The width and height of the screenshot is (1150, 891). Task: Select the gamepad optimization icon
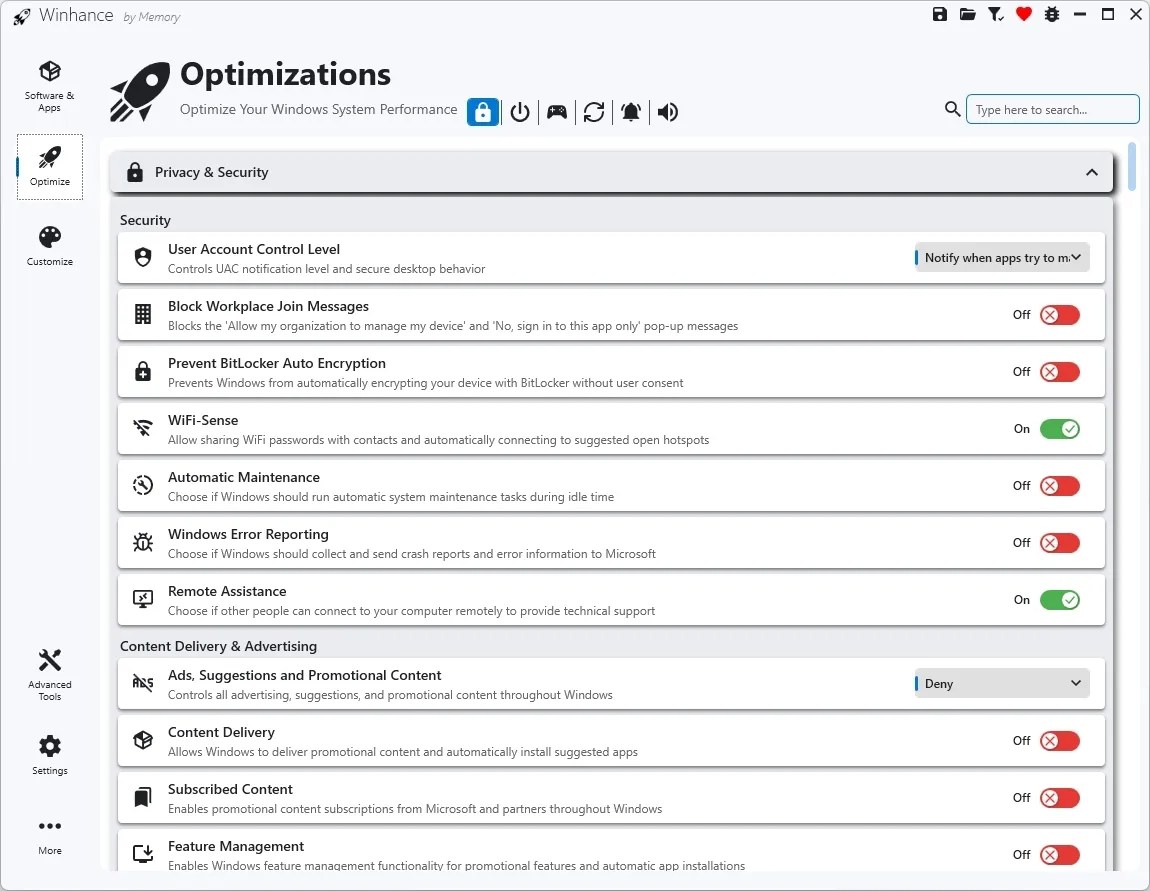tap(557, 112)
